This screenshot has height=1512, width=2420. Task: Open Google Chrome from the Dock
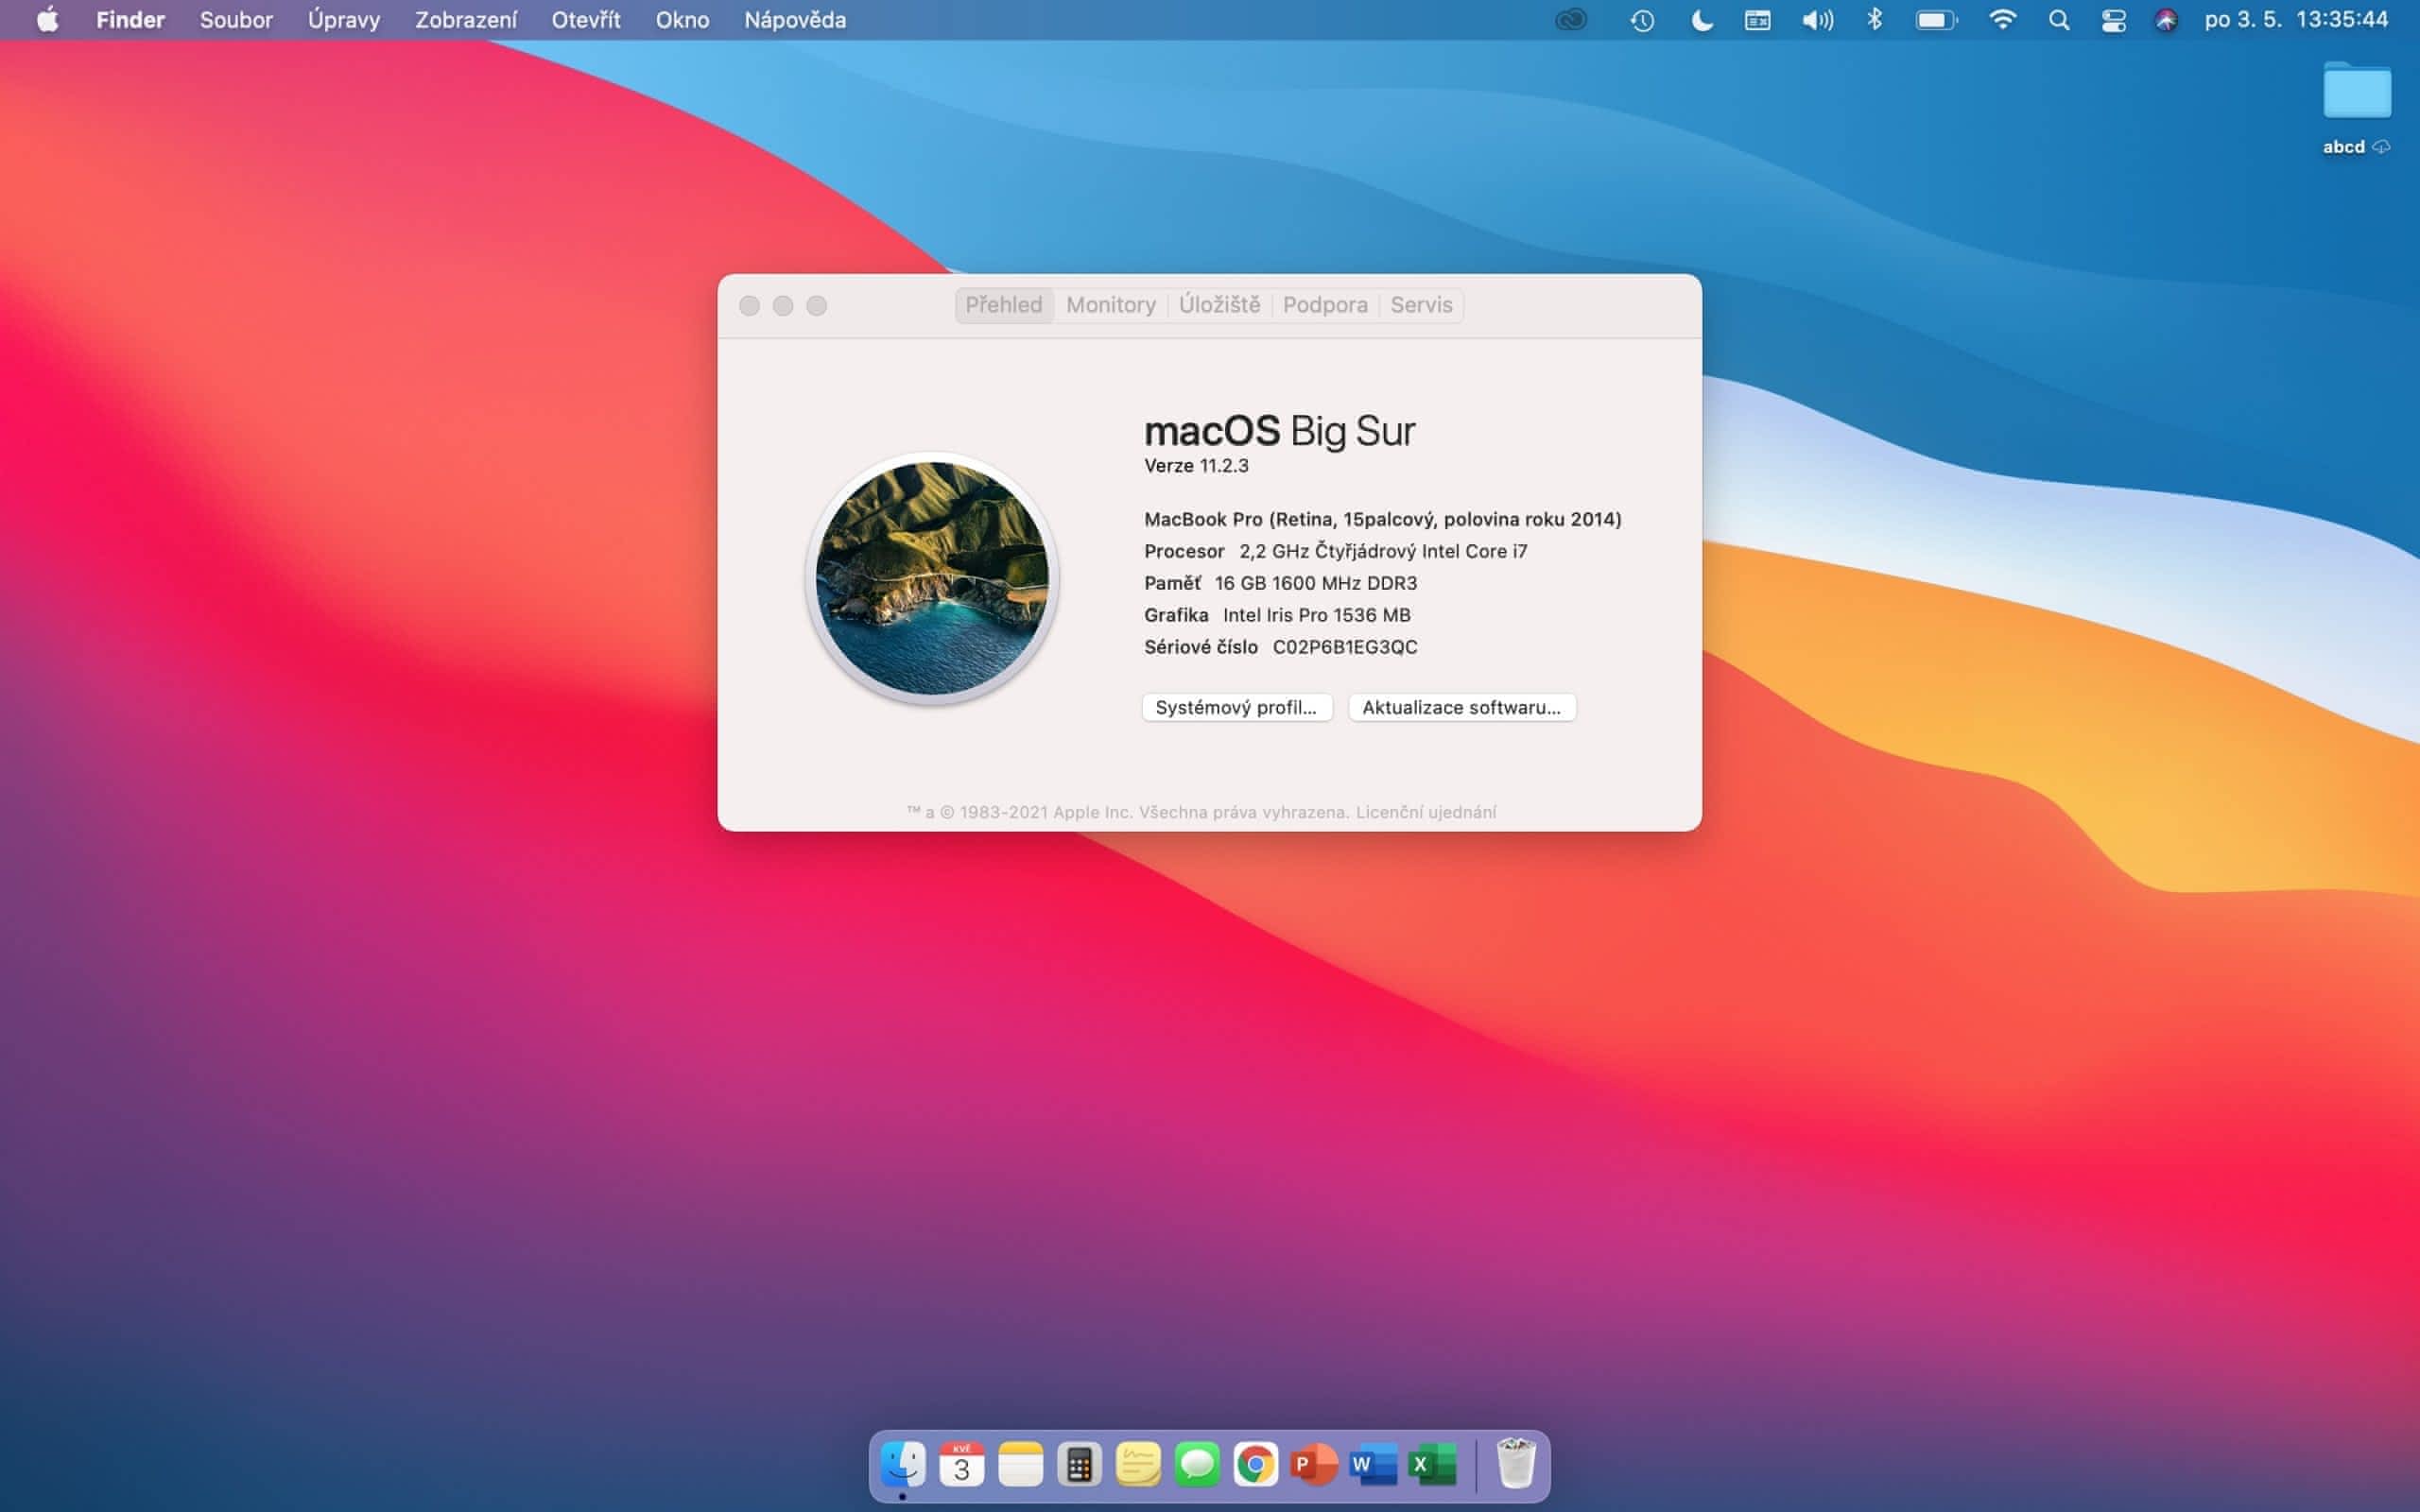coord(1255,1465)
